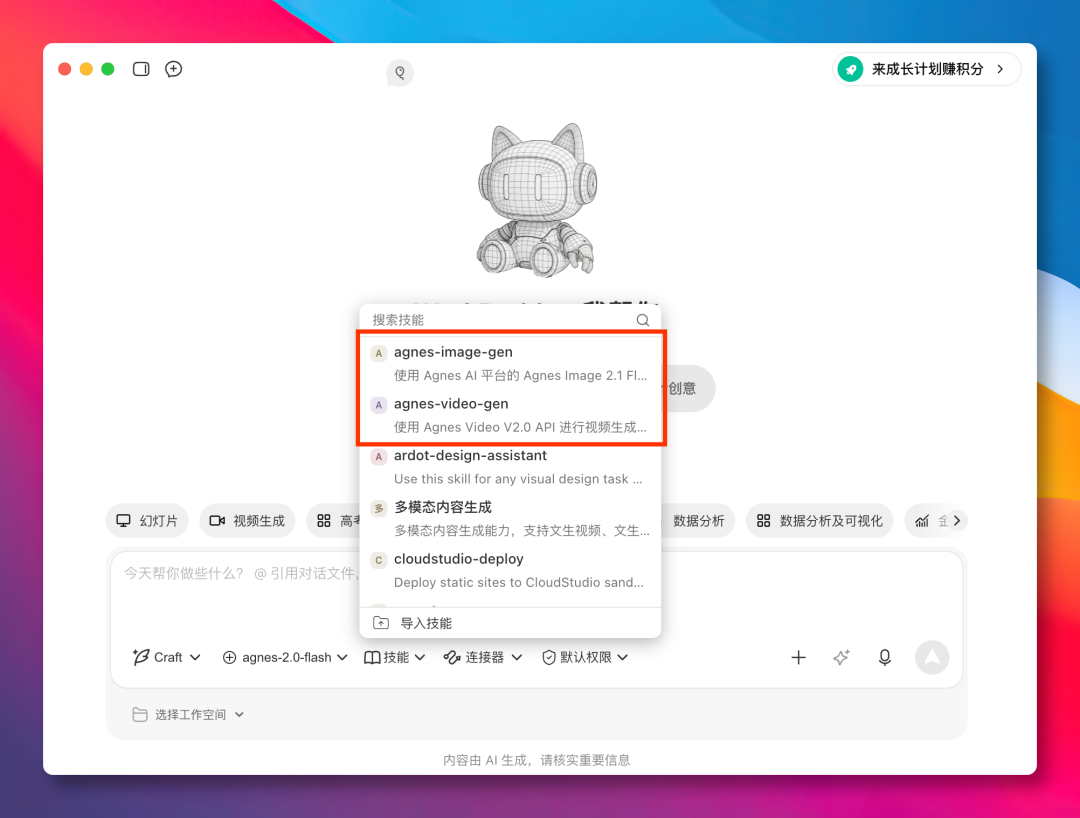
Task: Click 导入技能 import skill option
Action: point(510,623)
